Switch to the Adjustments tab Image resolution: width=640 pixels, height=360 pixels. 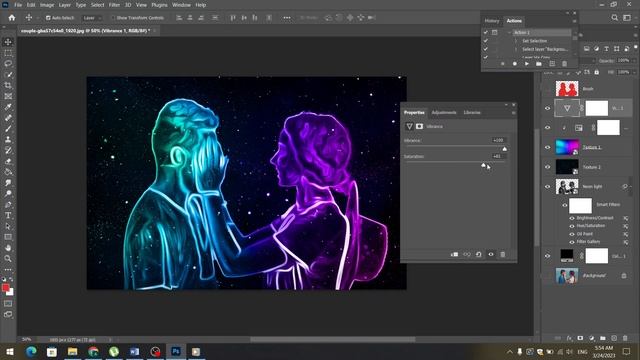[x=444, y=113]
